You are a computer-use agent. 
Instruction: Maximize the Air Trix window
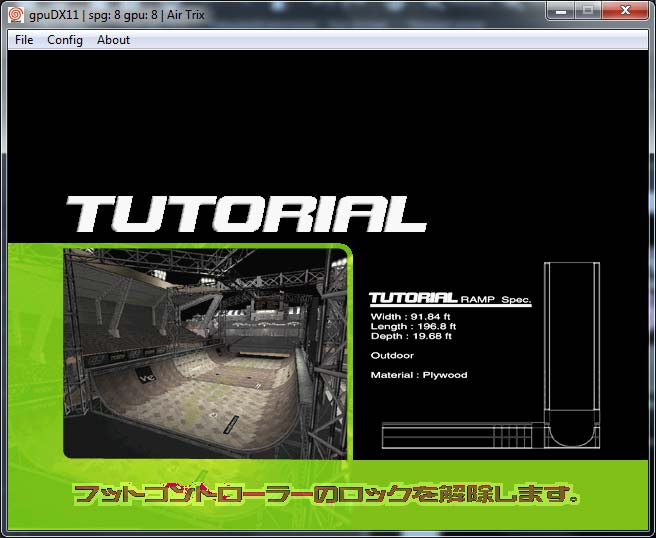coord(588,10)
